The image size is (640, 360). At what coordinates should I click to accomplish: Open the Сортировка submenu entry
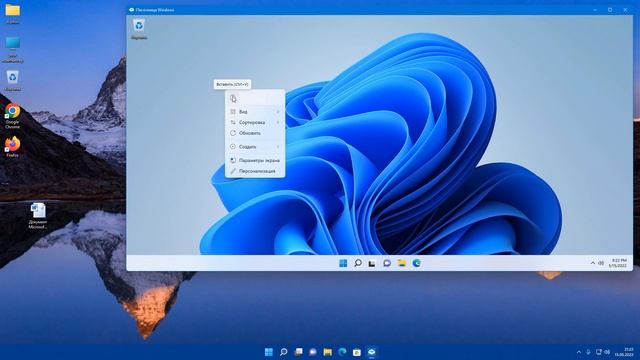click(255, 122)
